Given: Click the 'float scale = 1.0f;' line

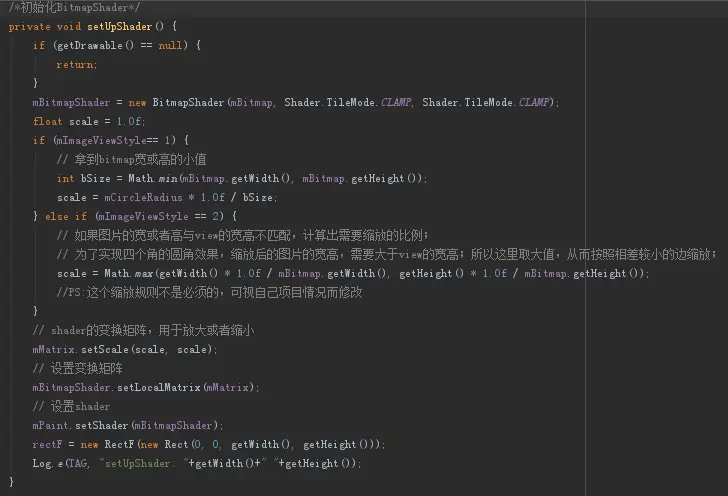Looking at the screenshot, I should coord(89,122).
